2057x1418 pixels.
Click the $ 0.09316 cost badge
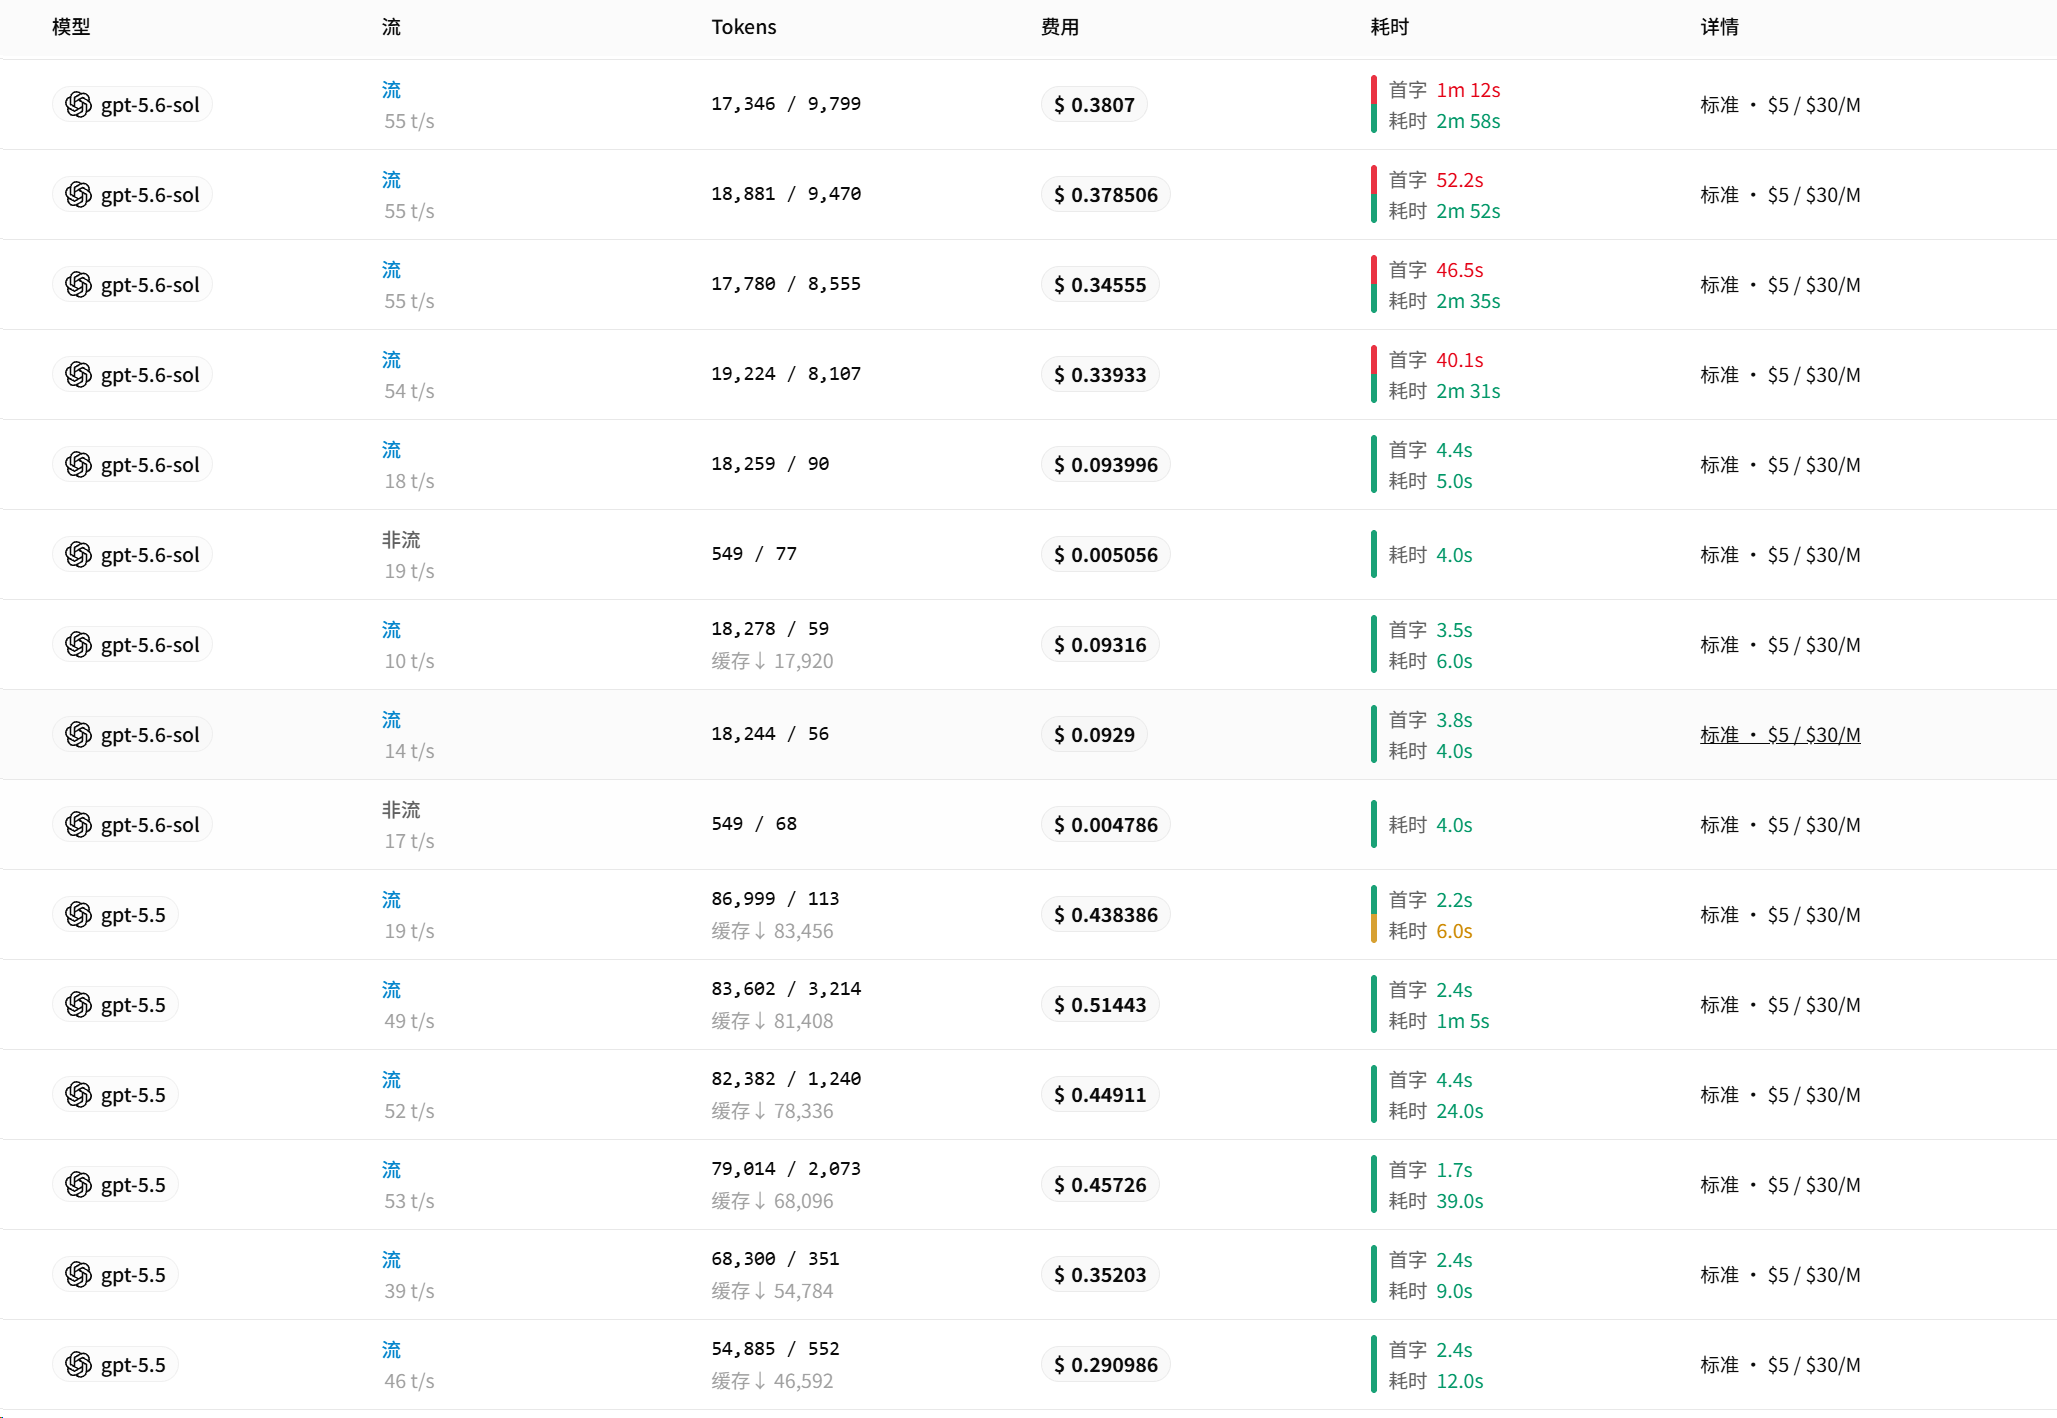click(x=1100, y=645)
